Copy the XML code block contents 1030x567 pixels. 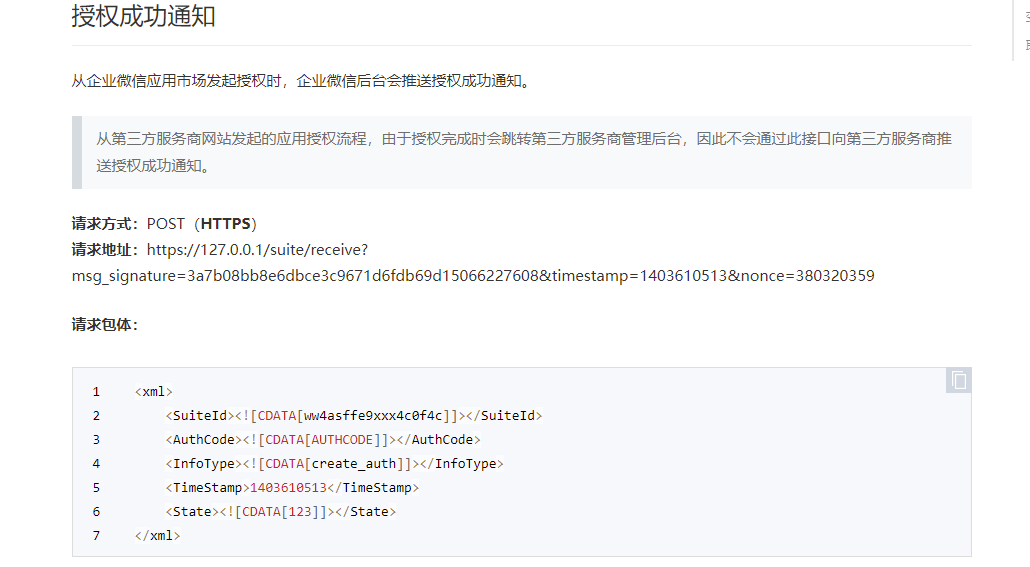point(958,380)
